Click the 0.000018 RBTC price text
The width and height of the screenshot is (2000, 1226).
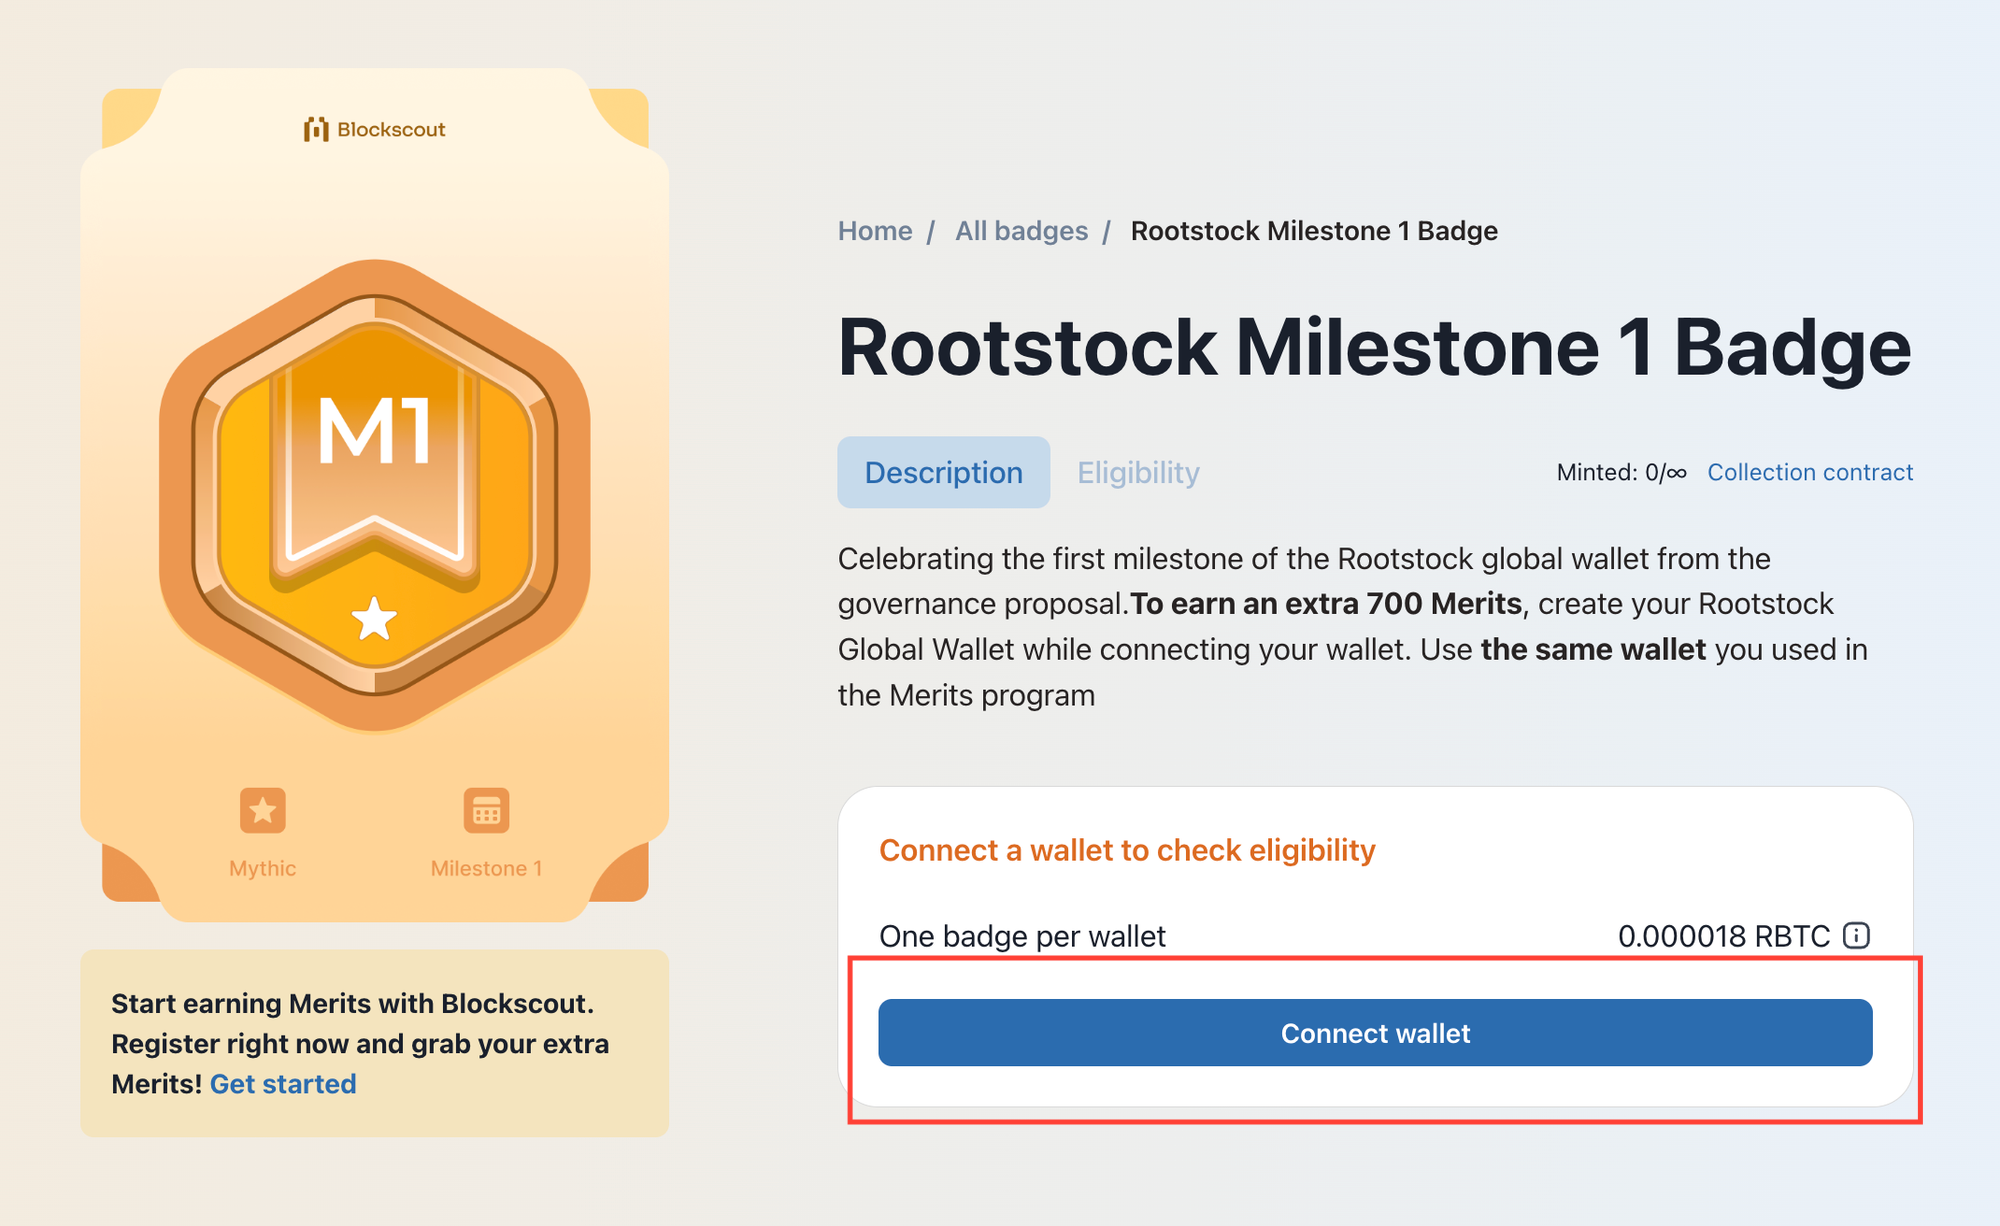click(x=1723, y=936)
